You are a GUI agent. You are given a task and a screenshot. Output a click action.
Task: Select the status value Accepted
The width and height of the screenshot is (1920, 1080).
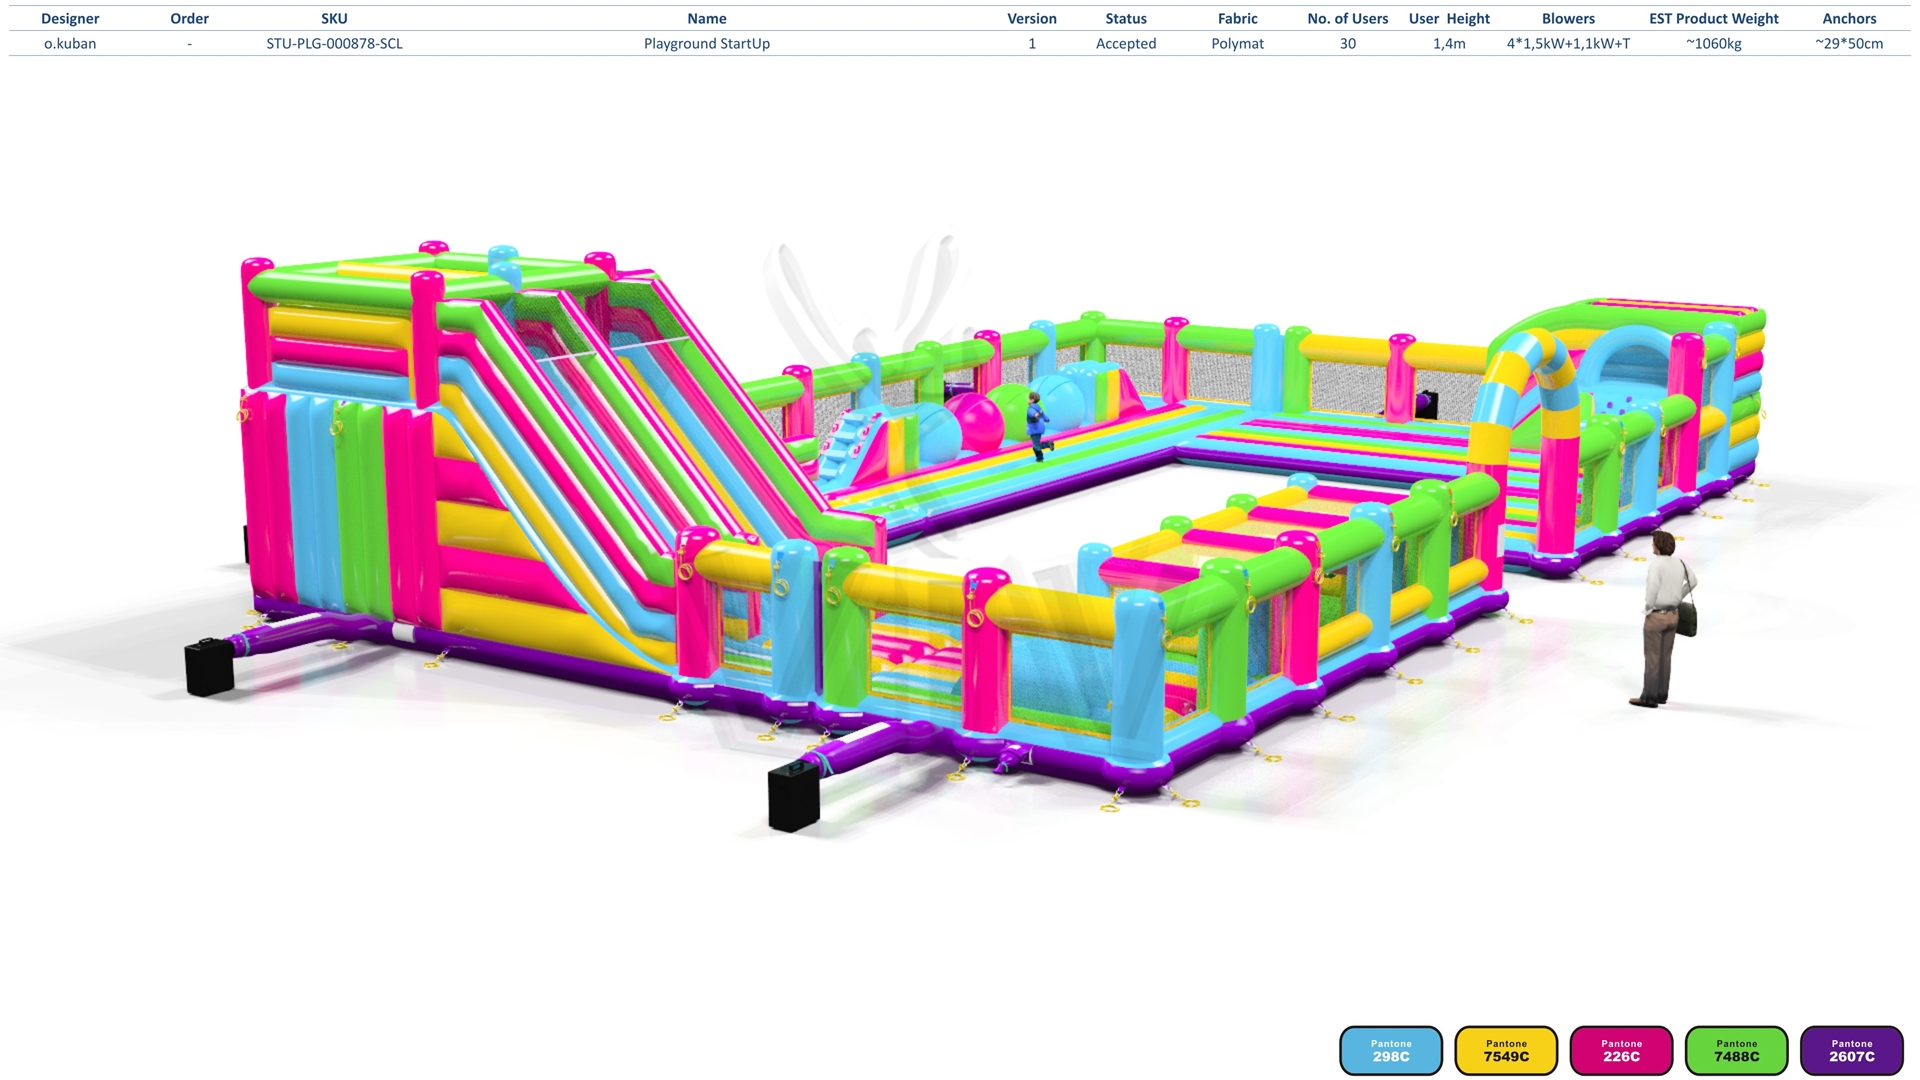pyautogui.click(x=1126, y=44)
